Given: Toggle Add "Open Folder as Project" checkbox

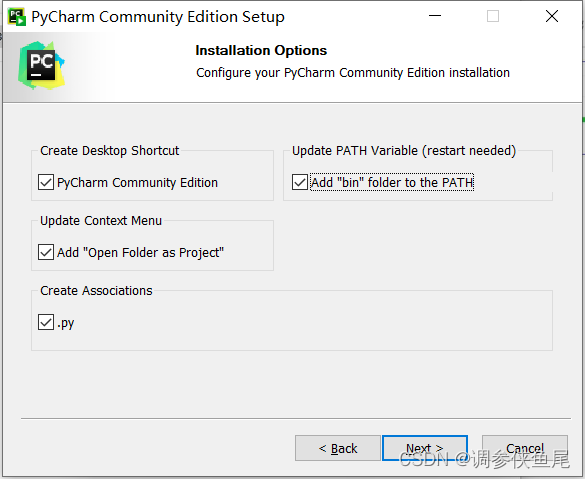Looking at the screenshot, I should click(46, 252).
